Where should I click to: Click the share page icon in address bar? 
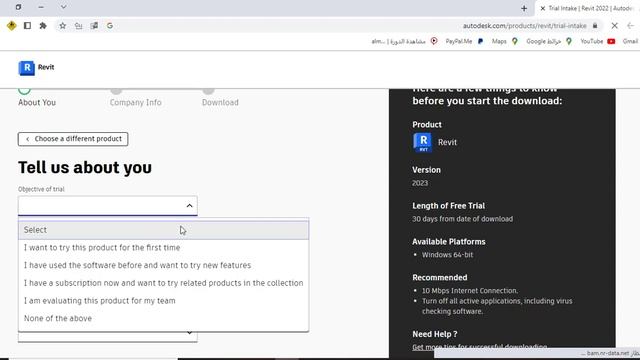[x=78, y=26]
